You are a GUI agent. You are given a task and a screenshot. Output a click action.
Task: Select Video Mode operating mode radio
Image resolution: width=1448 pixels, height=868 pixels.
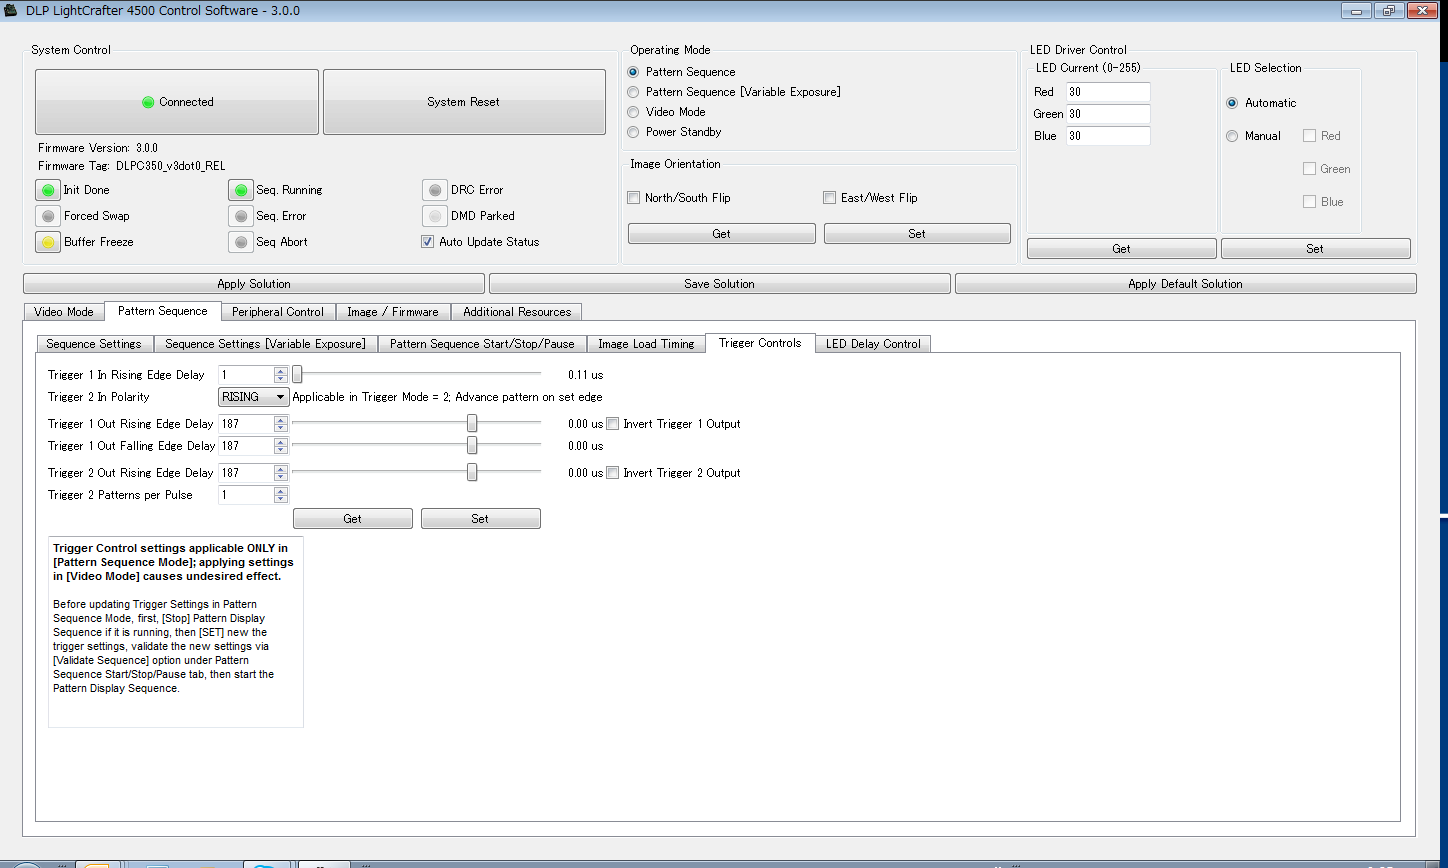[x=633, y=112]
